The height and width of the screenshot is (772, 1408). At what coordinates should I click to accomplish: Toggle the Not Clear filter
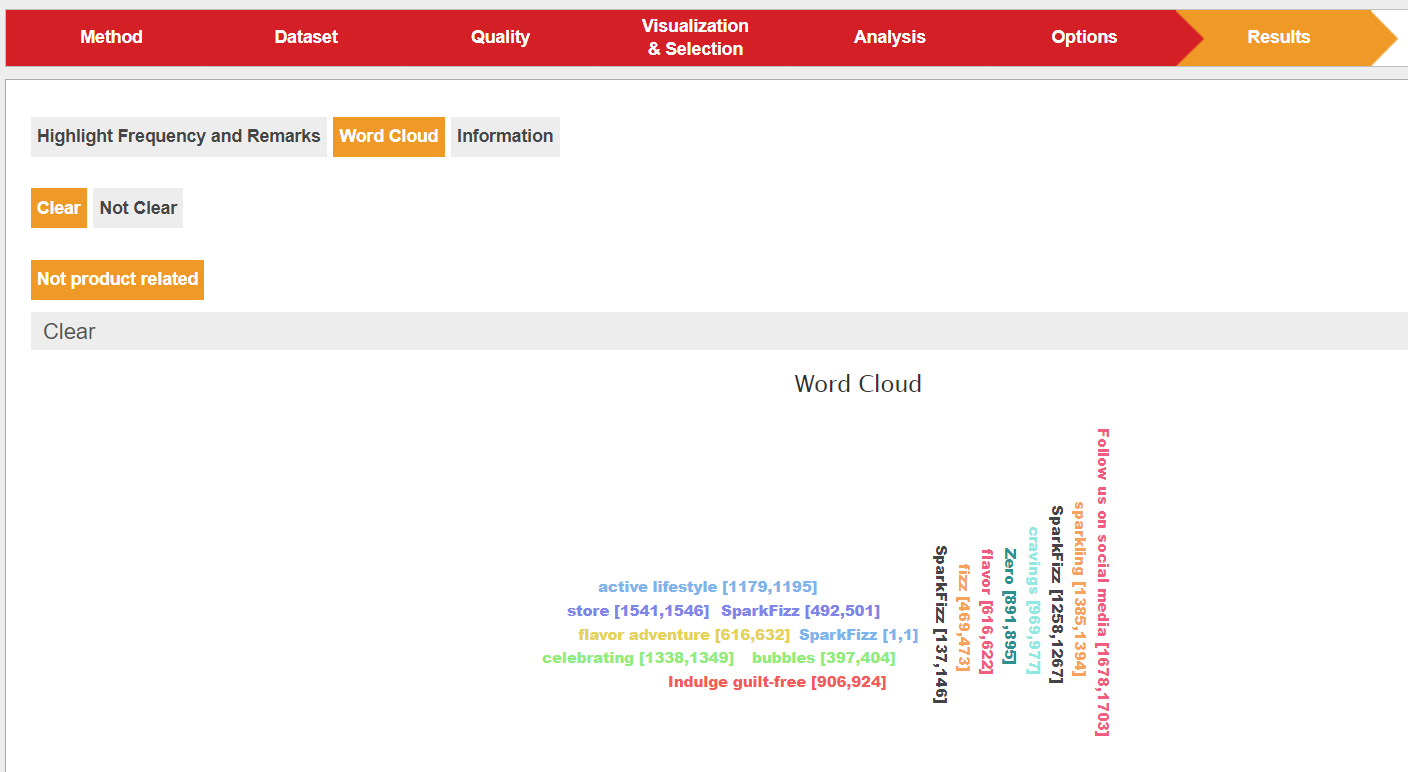[x=138, y=208]
